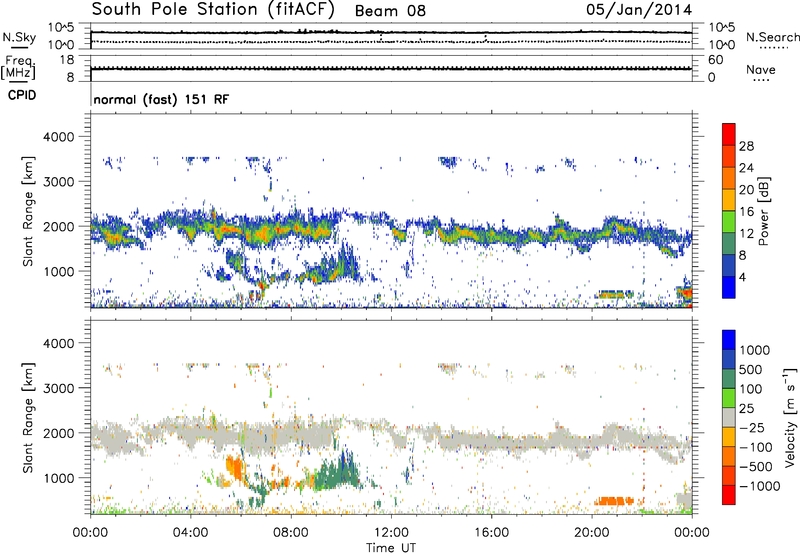This screenshot has width=800, height=554.
Task: Click the Nave legend label
Action: pyautogui.click(x=761, y=69)
